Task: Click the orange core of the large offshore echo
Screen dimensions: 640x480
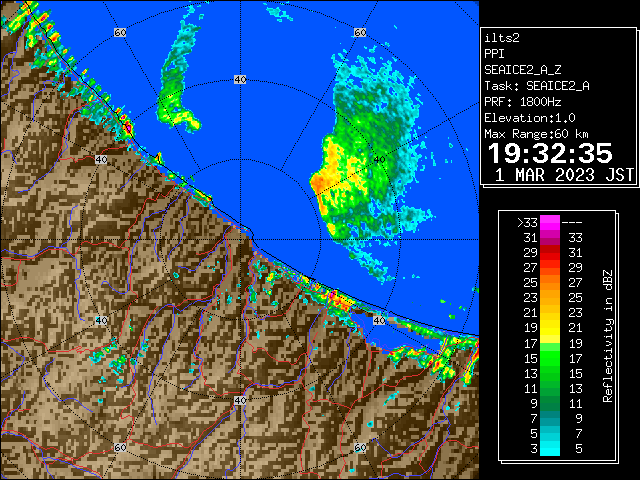Action: pyautogui.click(x=320, y=184)
